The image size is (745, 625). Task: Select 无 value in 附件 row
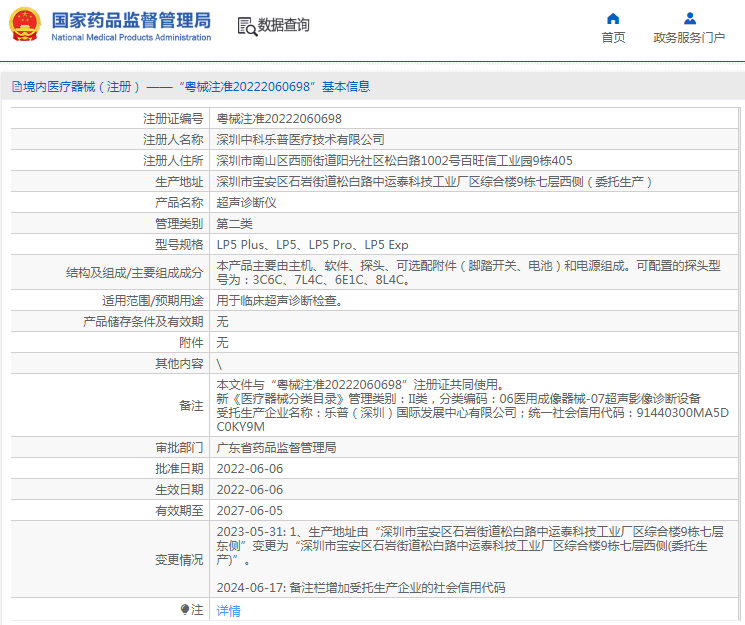[x=222, y=342]
